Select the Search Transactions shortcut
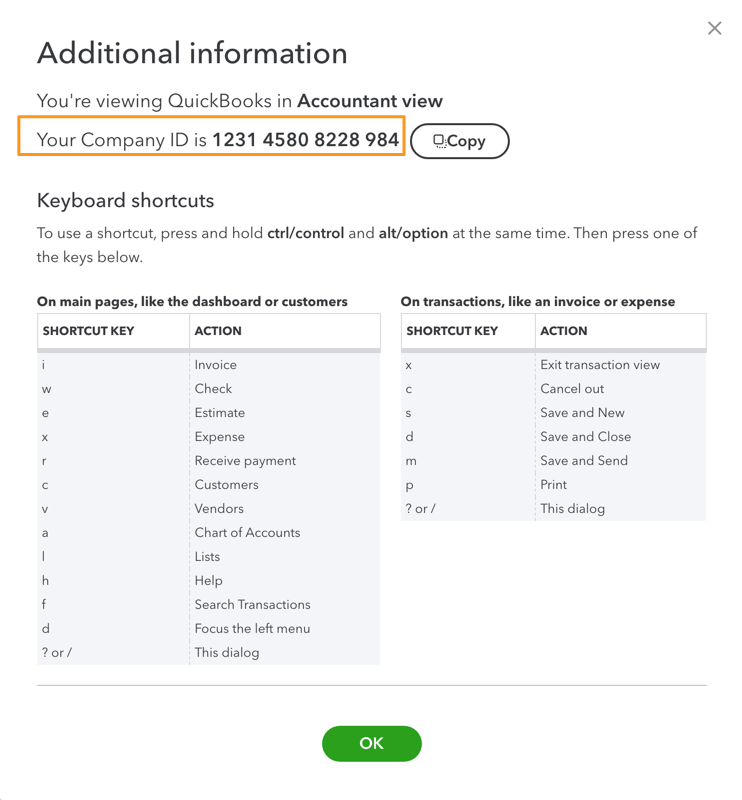Image resolution: width=742 pixels, height=800 pixels. pos(251,604)
